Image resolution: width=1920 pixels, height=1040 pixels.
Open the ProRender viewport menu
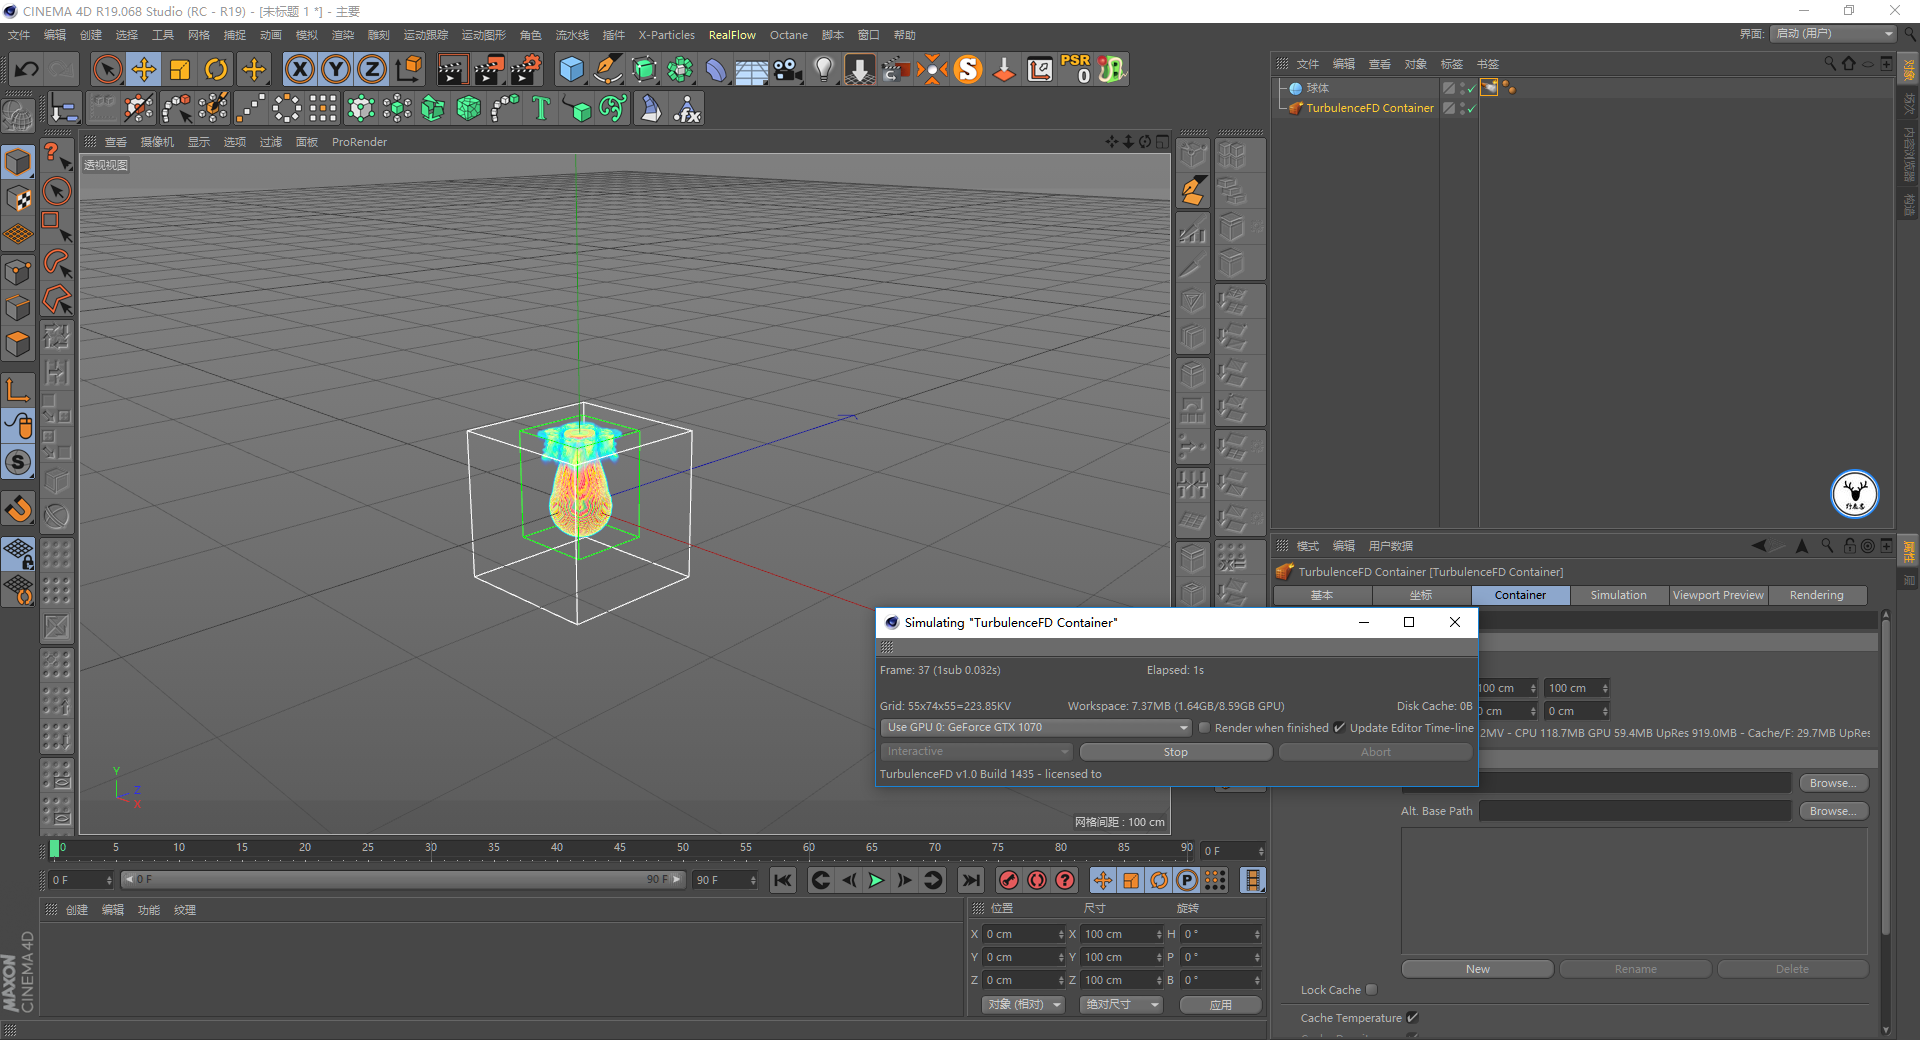359,142
